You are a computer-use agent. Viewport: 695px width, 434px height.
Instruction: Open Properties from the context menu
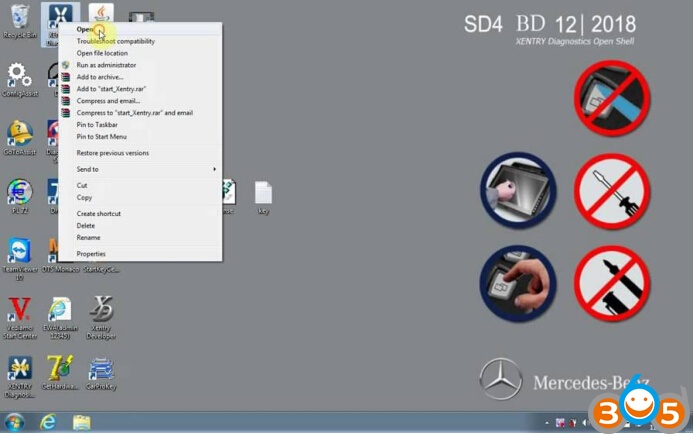point(141,254)
